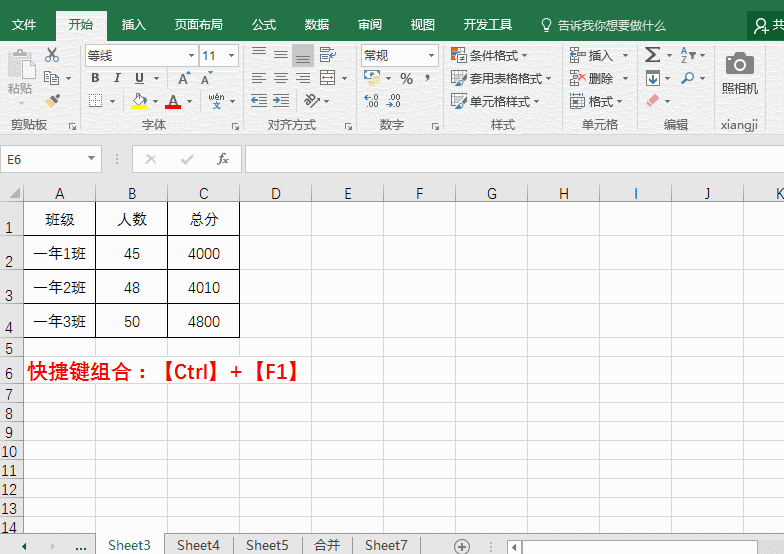Click the Clear eraser icon

pos(653,100)
